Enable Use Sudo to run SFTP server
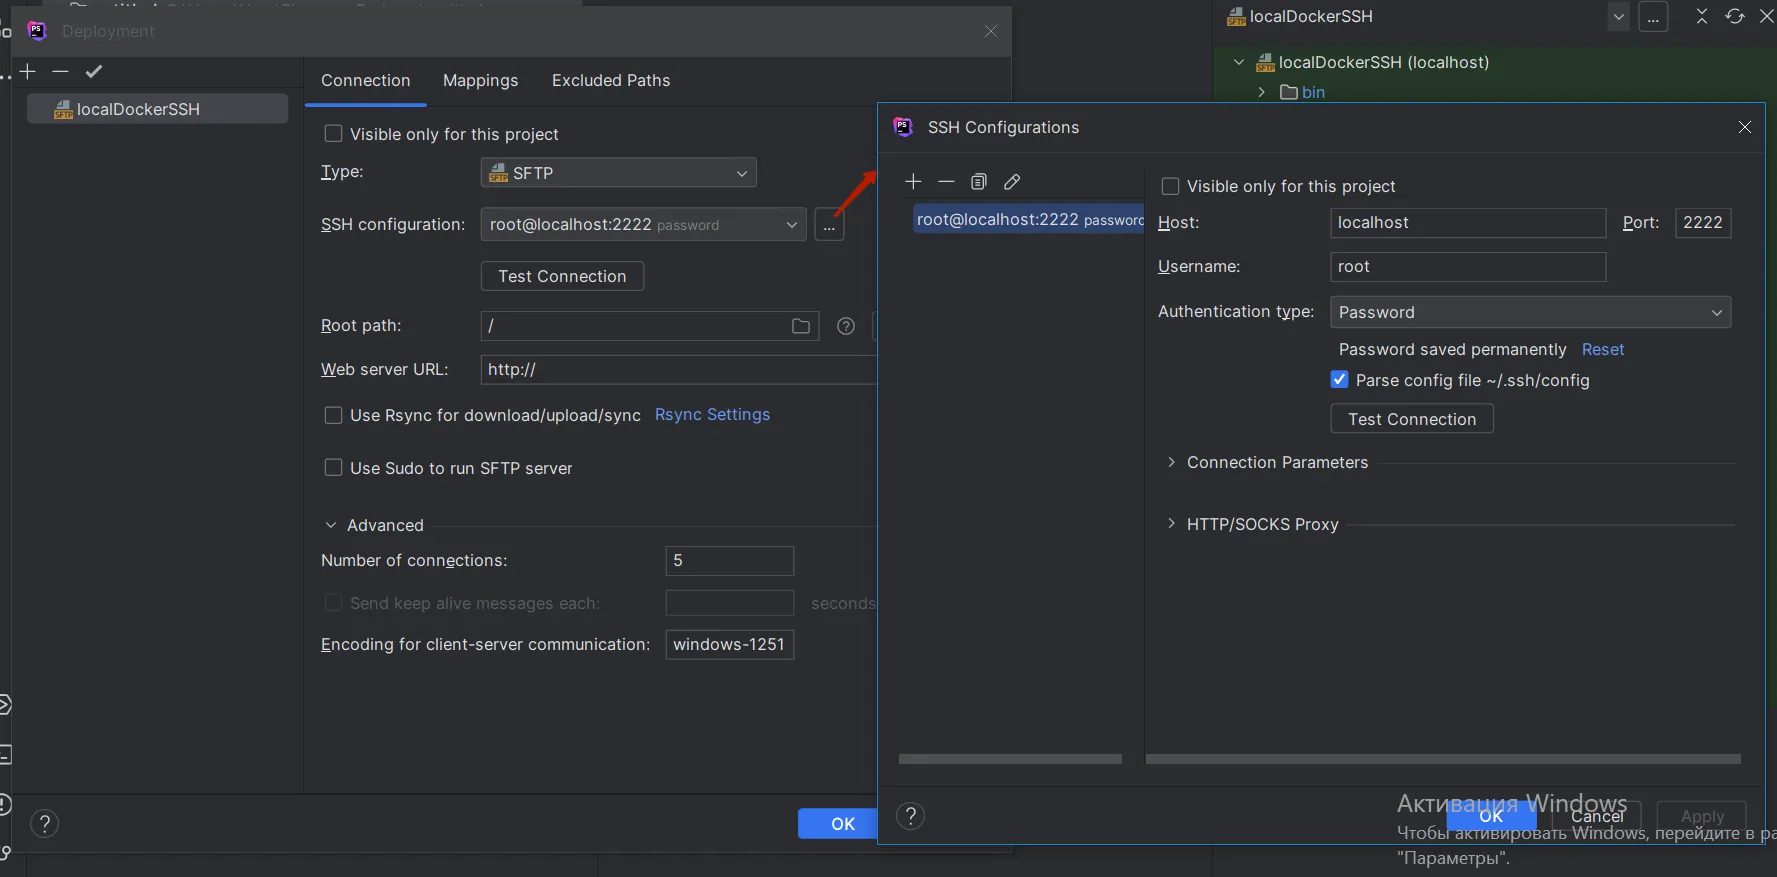The height and width of the screenshot is (877, 1777). click(x=334, y=468)
